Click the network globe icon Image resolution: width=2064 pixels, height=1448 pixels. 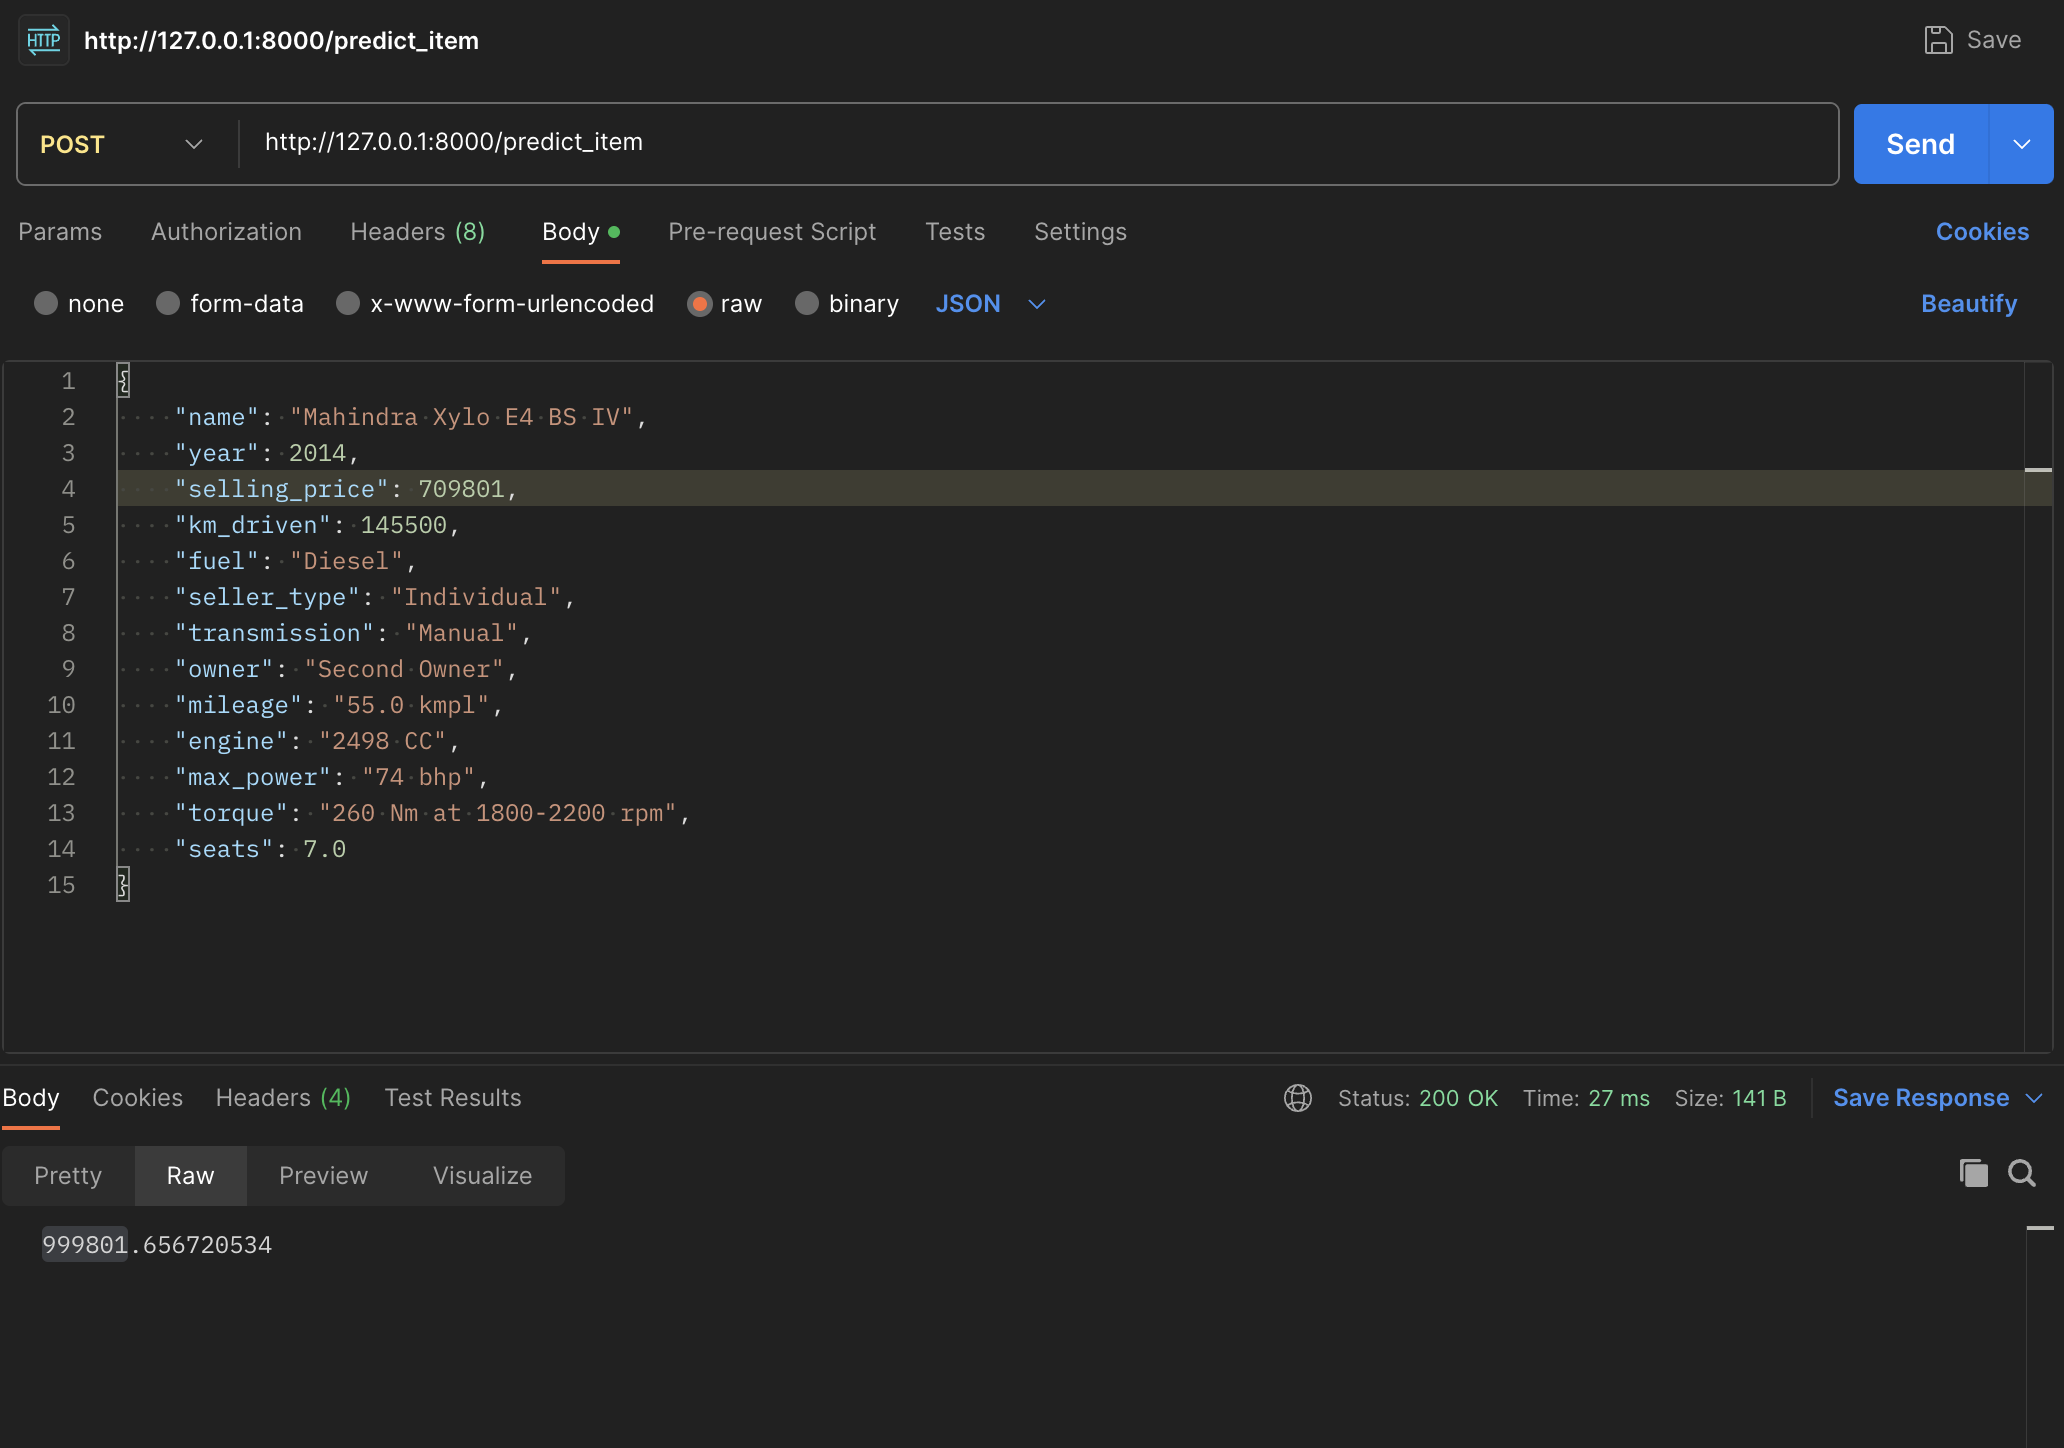pos(1298,1098)
